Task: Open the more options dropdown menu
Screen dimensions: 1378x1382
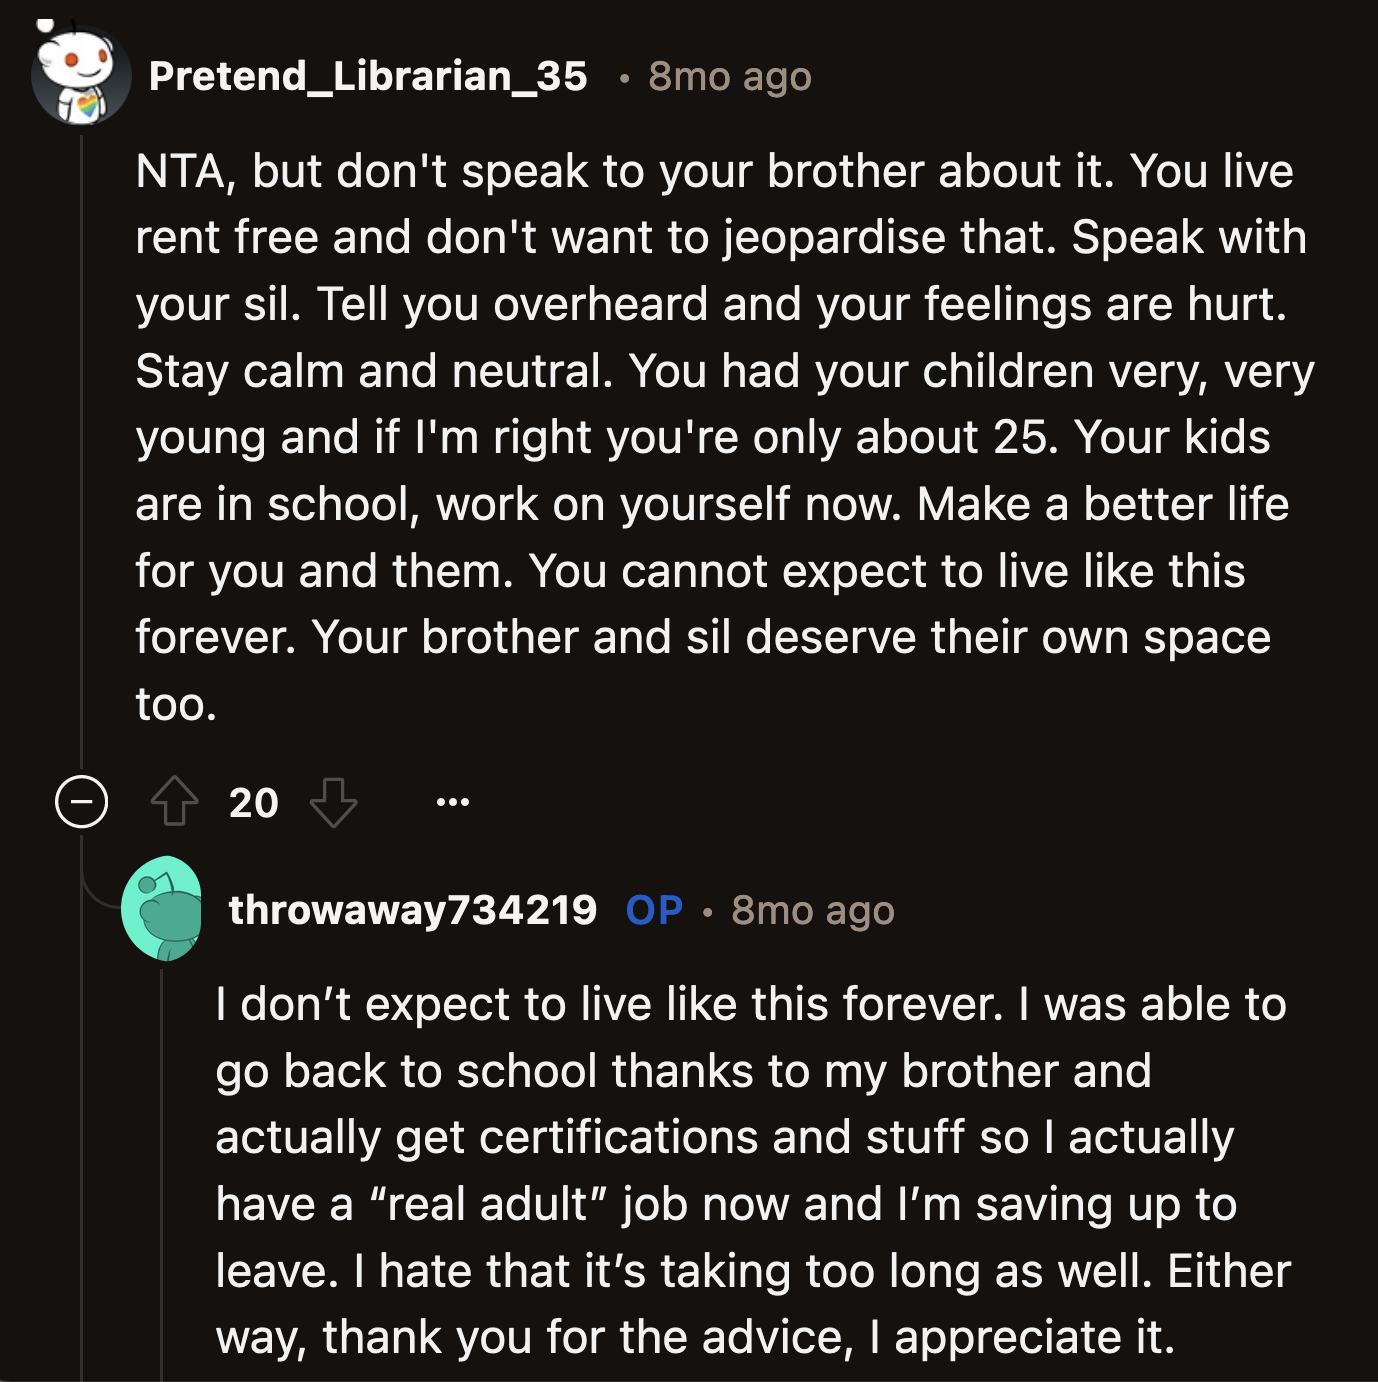Action: point(453,802)
